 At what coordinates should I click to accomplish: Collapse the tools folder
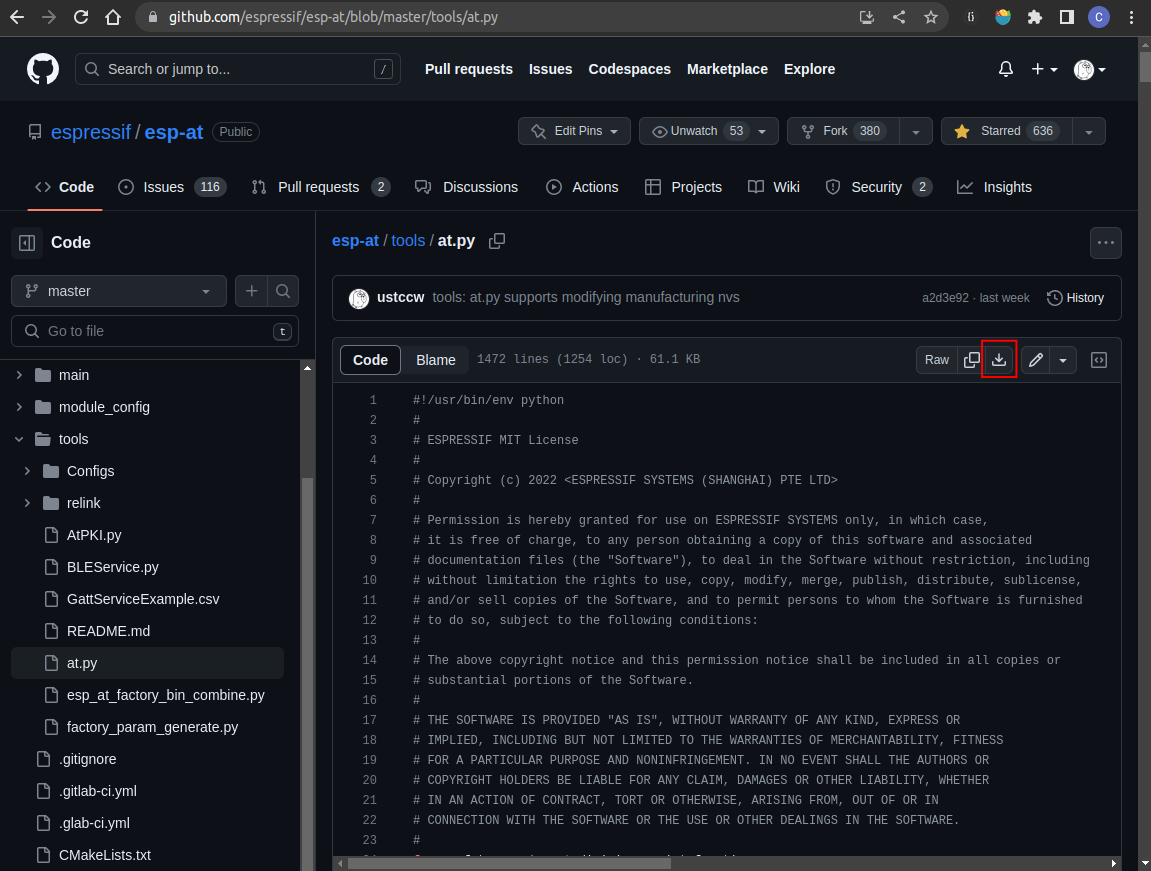pyautogui.click(x=18, y=438)
